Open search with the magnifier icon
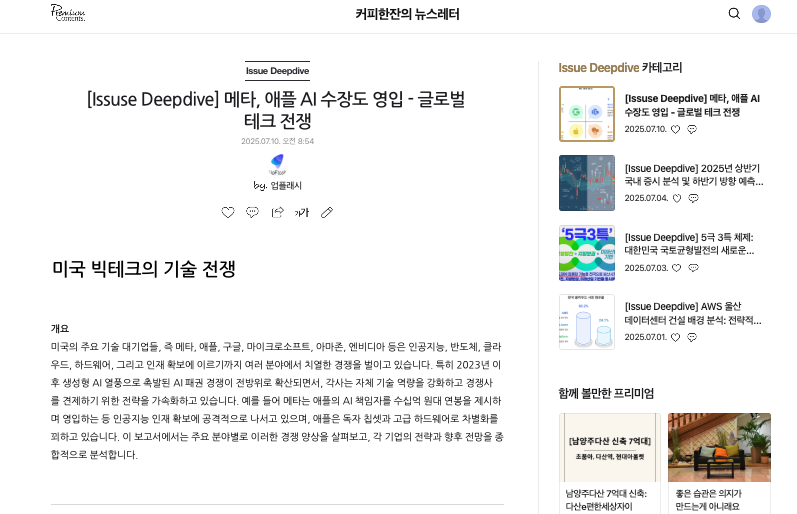This screenshot has height=514, width=797. tap(734, 13)
